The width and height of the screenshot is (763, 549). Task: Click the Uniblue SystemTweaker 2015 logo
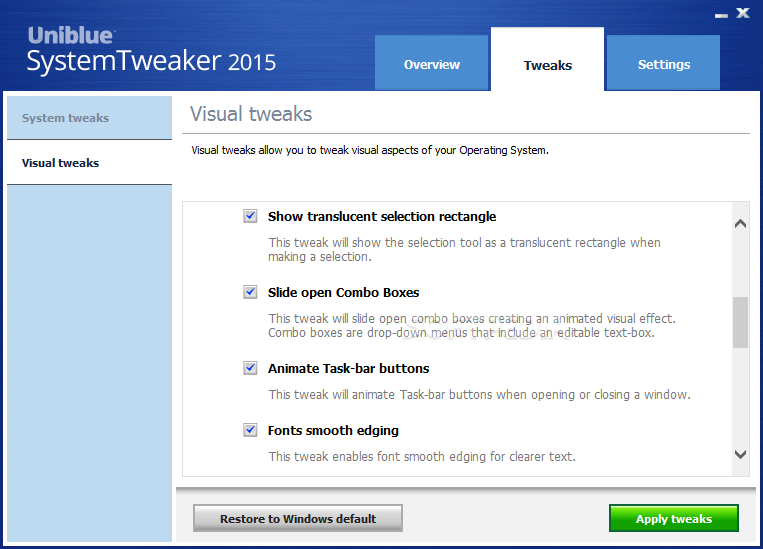coord(151,50)
